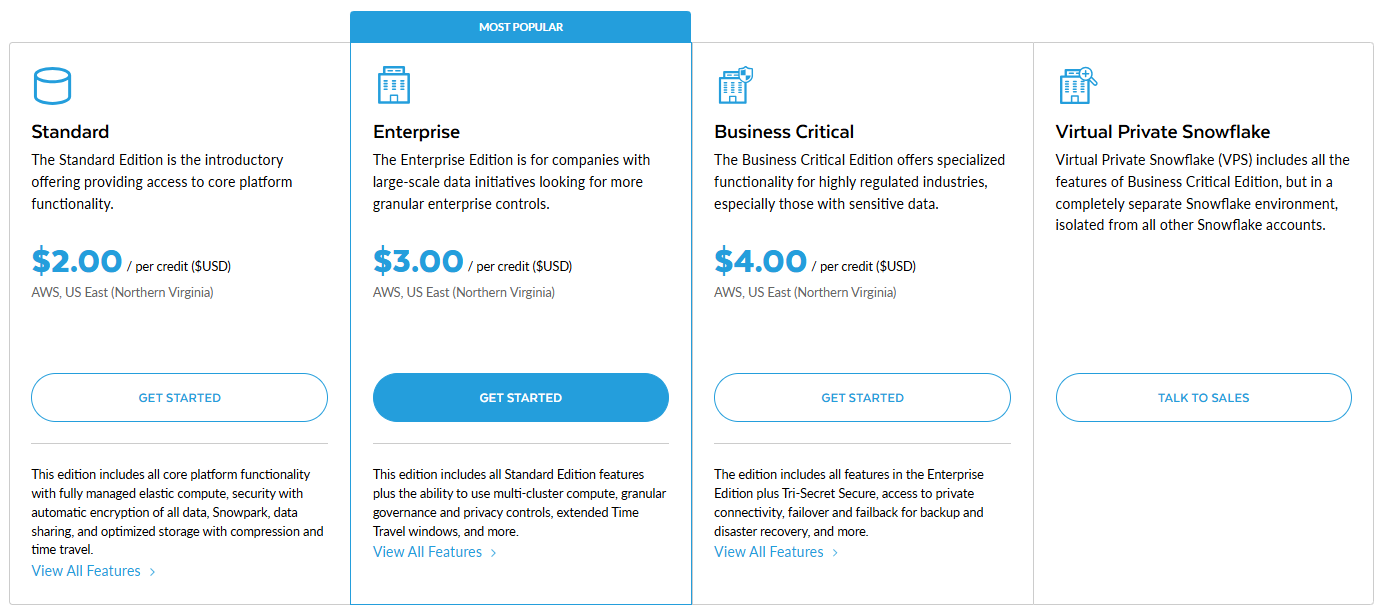
Task: Click the $3.00 per credit price
Action: point(419,261)
